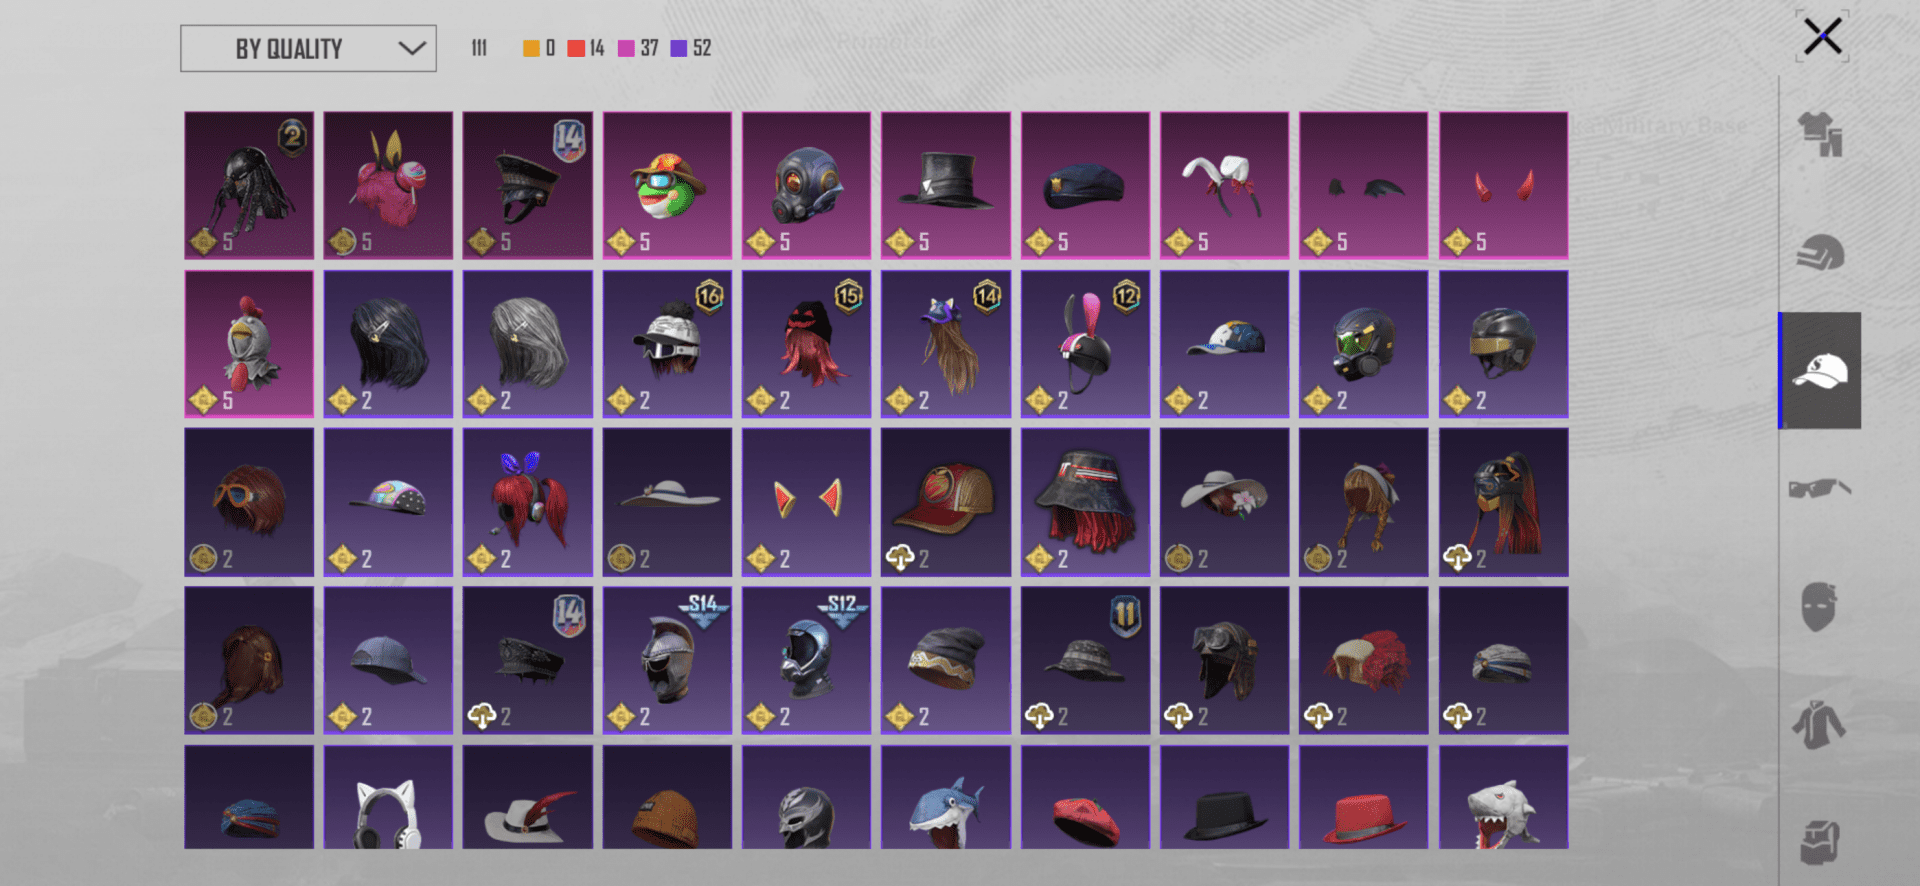
Task: Switch to the headwear cap tab
Action: pyautogui.click(x=1820, y=371)
